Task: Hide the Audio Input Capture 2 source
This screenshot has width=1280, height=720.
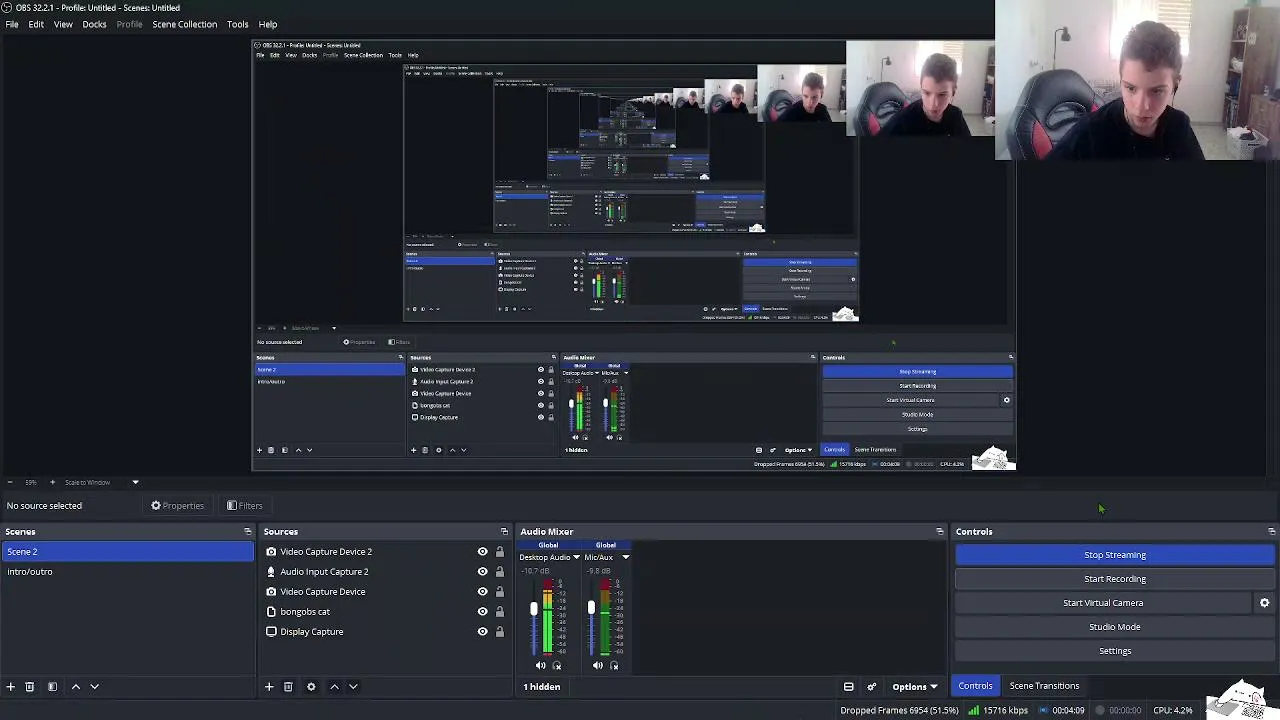Action: [482, 572]
